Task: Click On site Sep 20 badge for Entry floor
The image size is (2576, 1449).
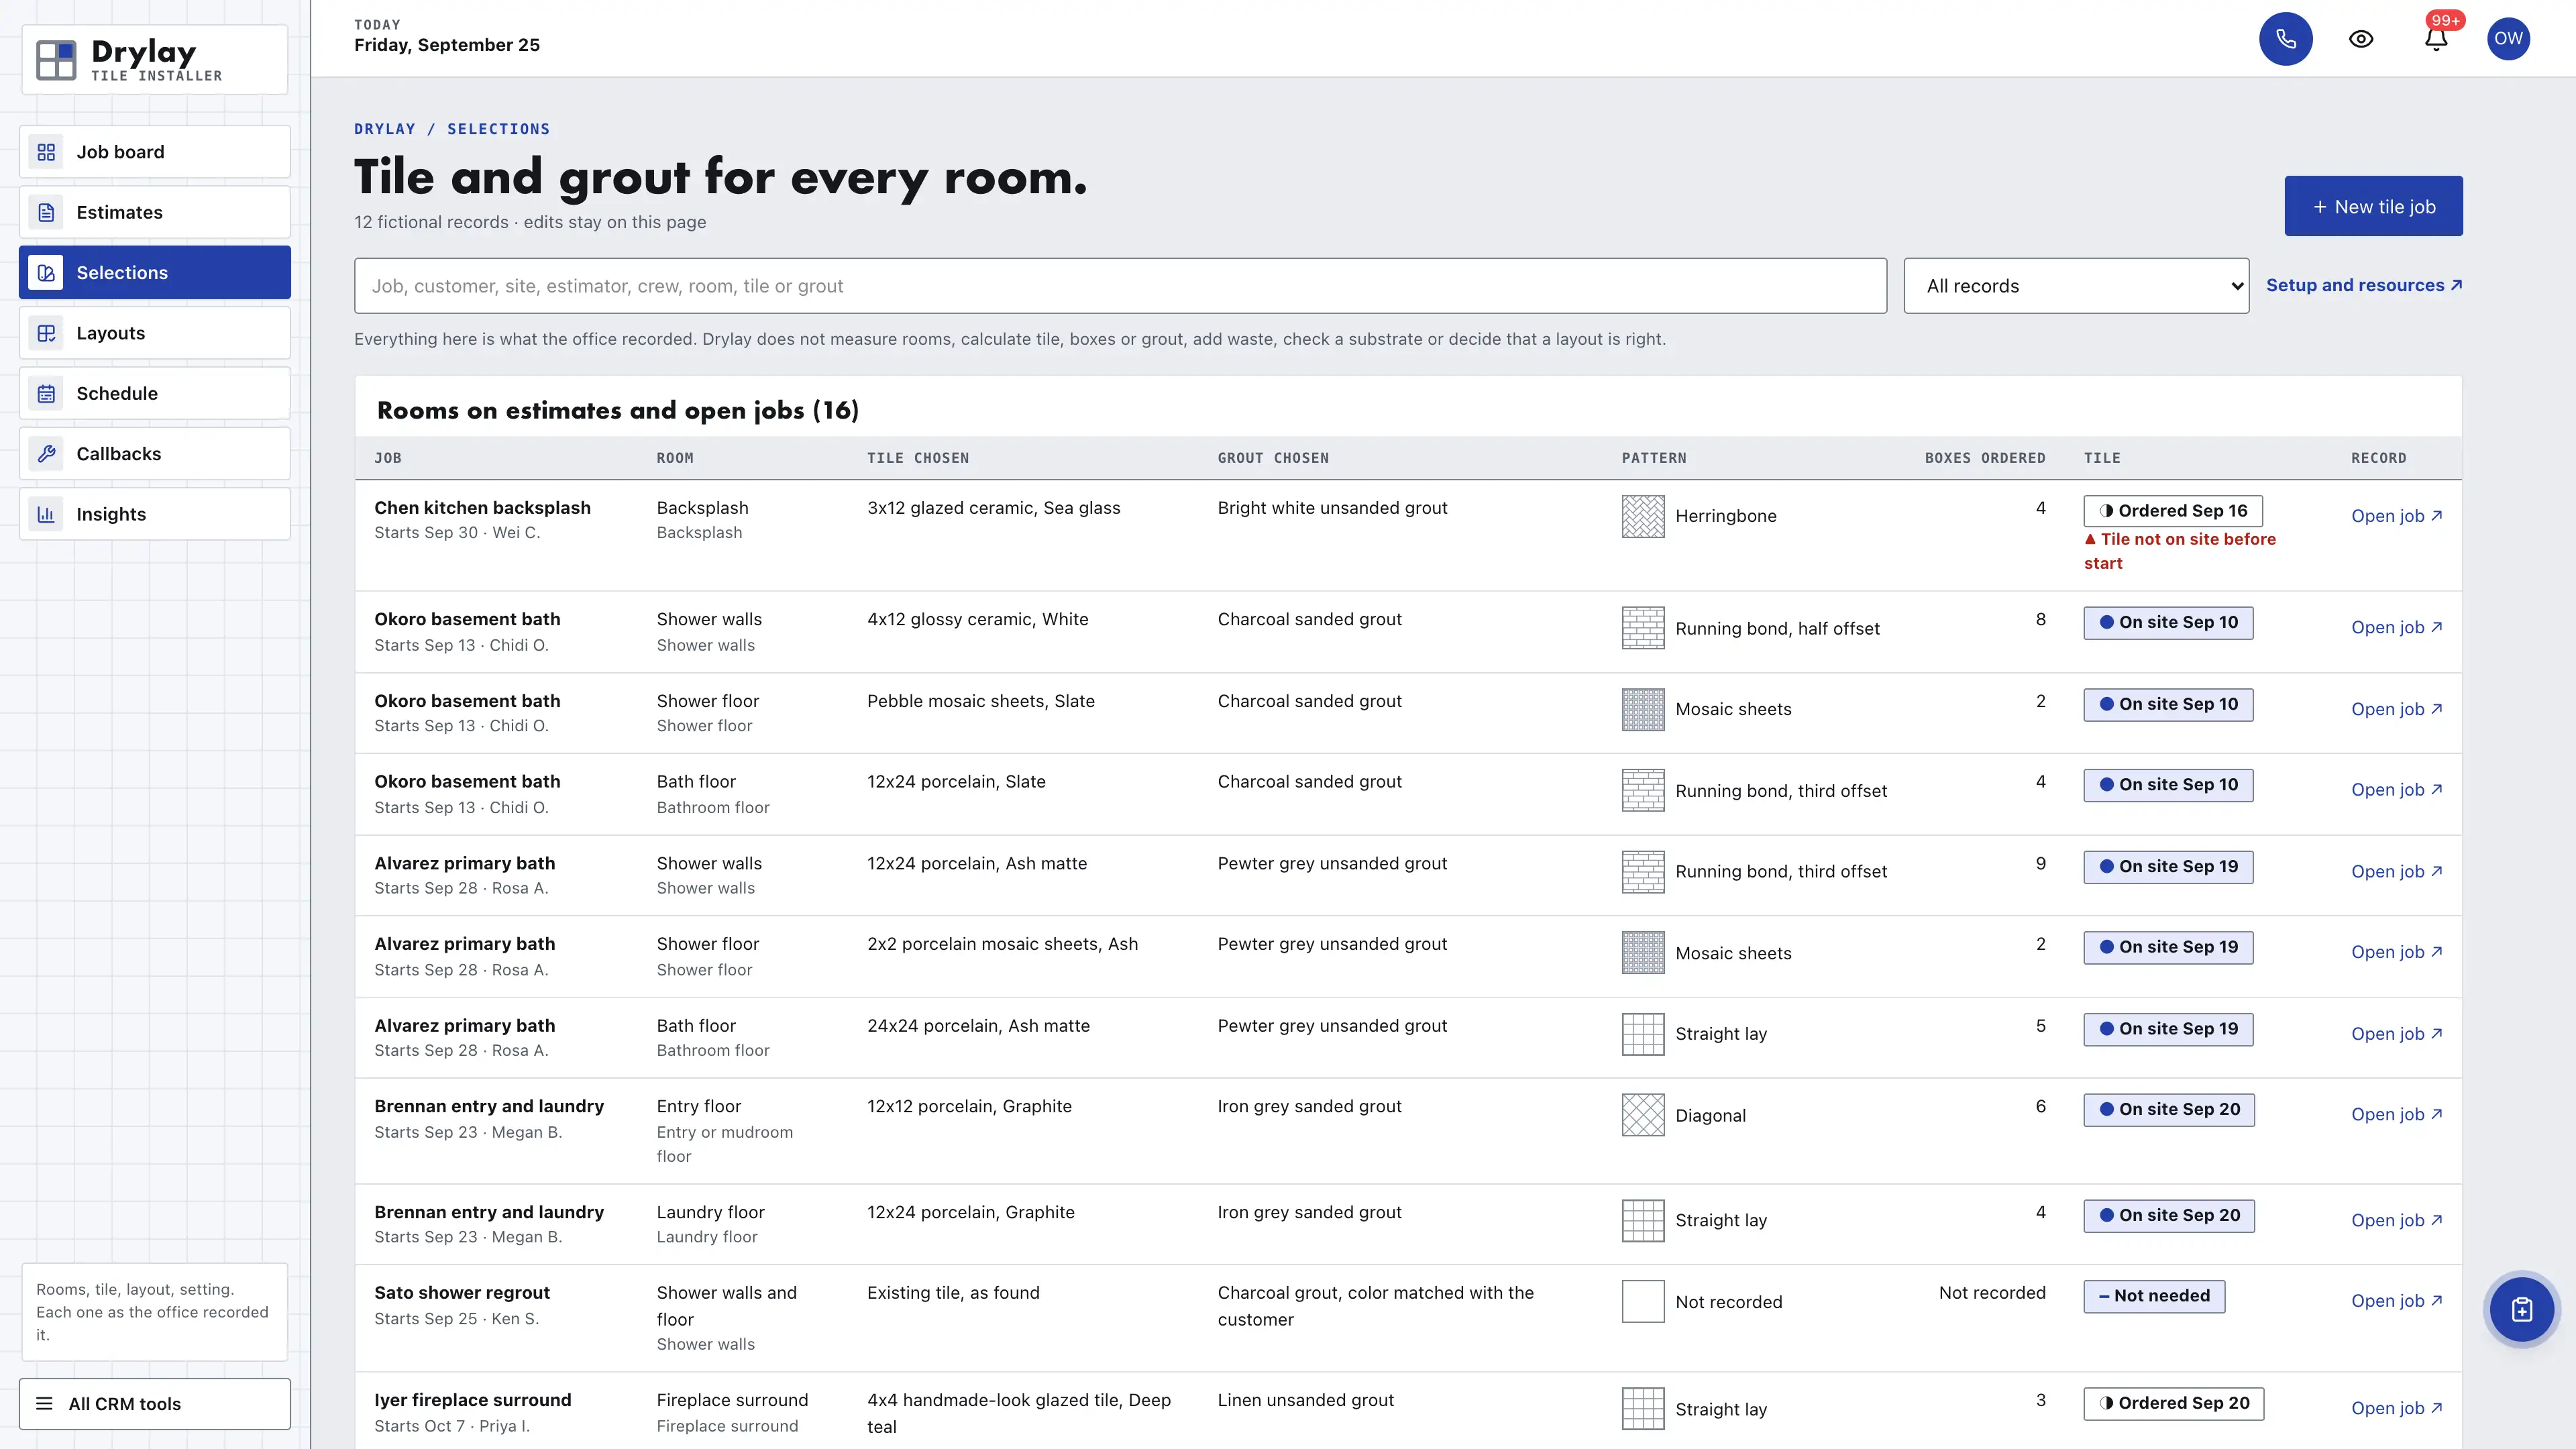Action: [x=2169, y=1110]
